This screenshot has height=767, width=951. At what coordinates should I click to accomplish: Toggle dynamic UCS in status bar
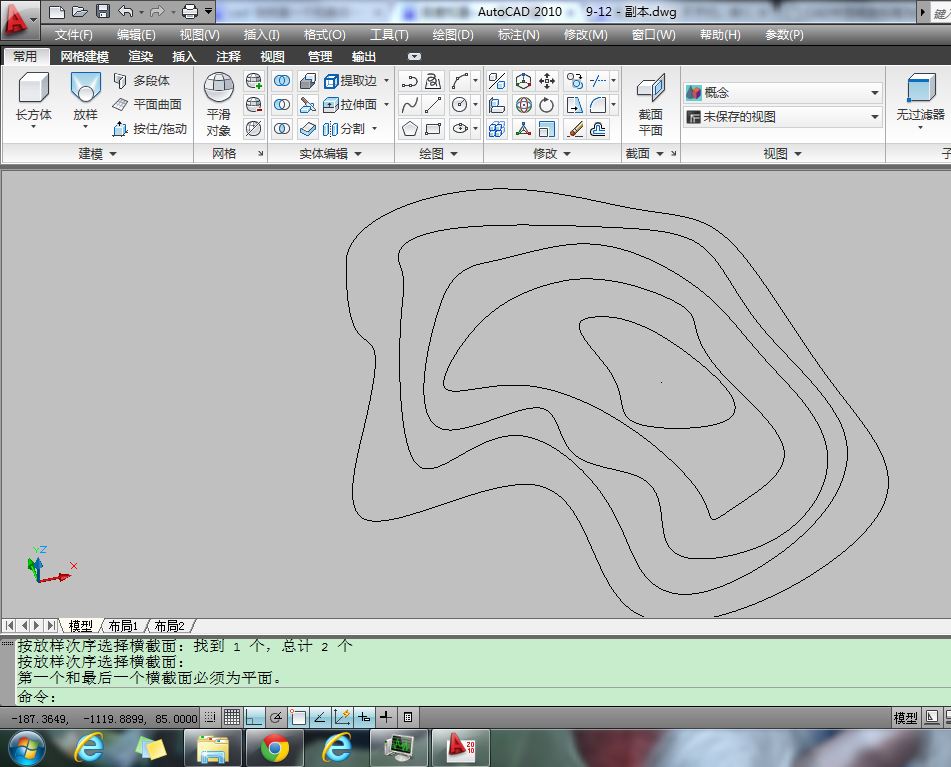pos(341,718)
